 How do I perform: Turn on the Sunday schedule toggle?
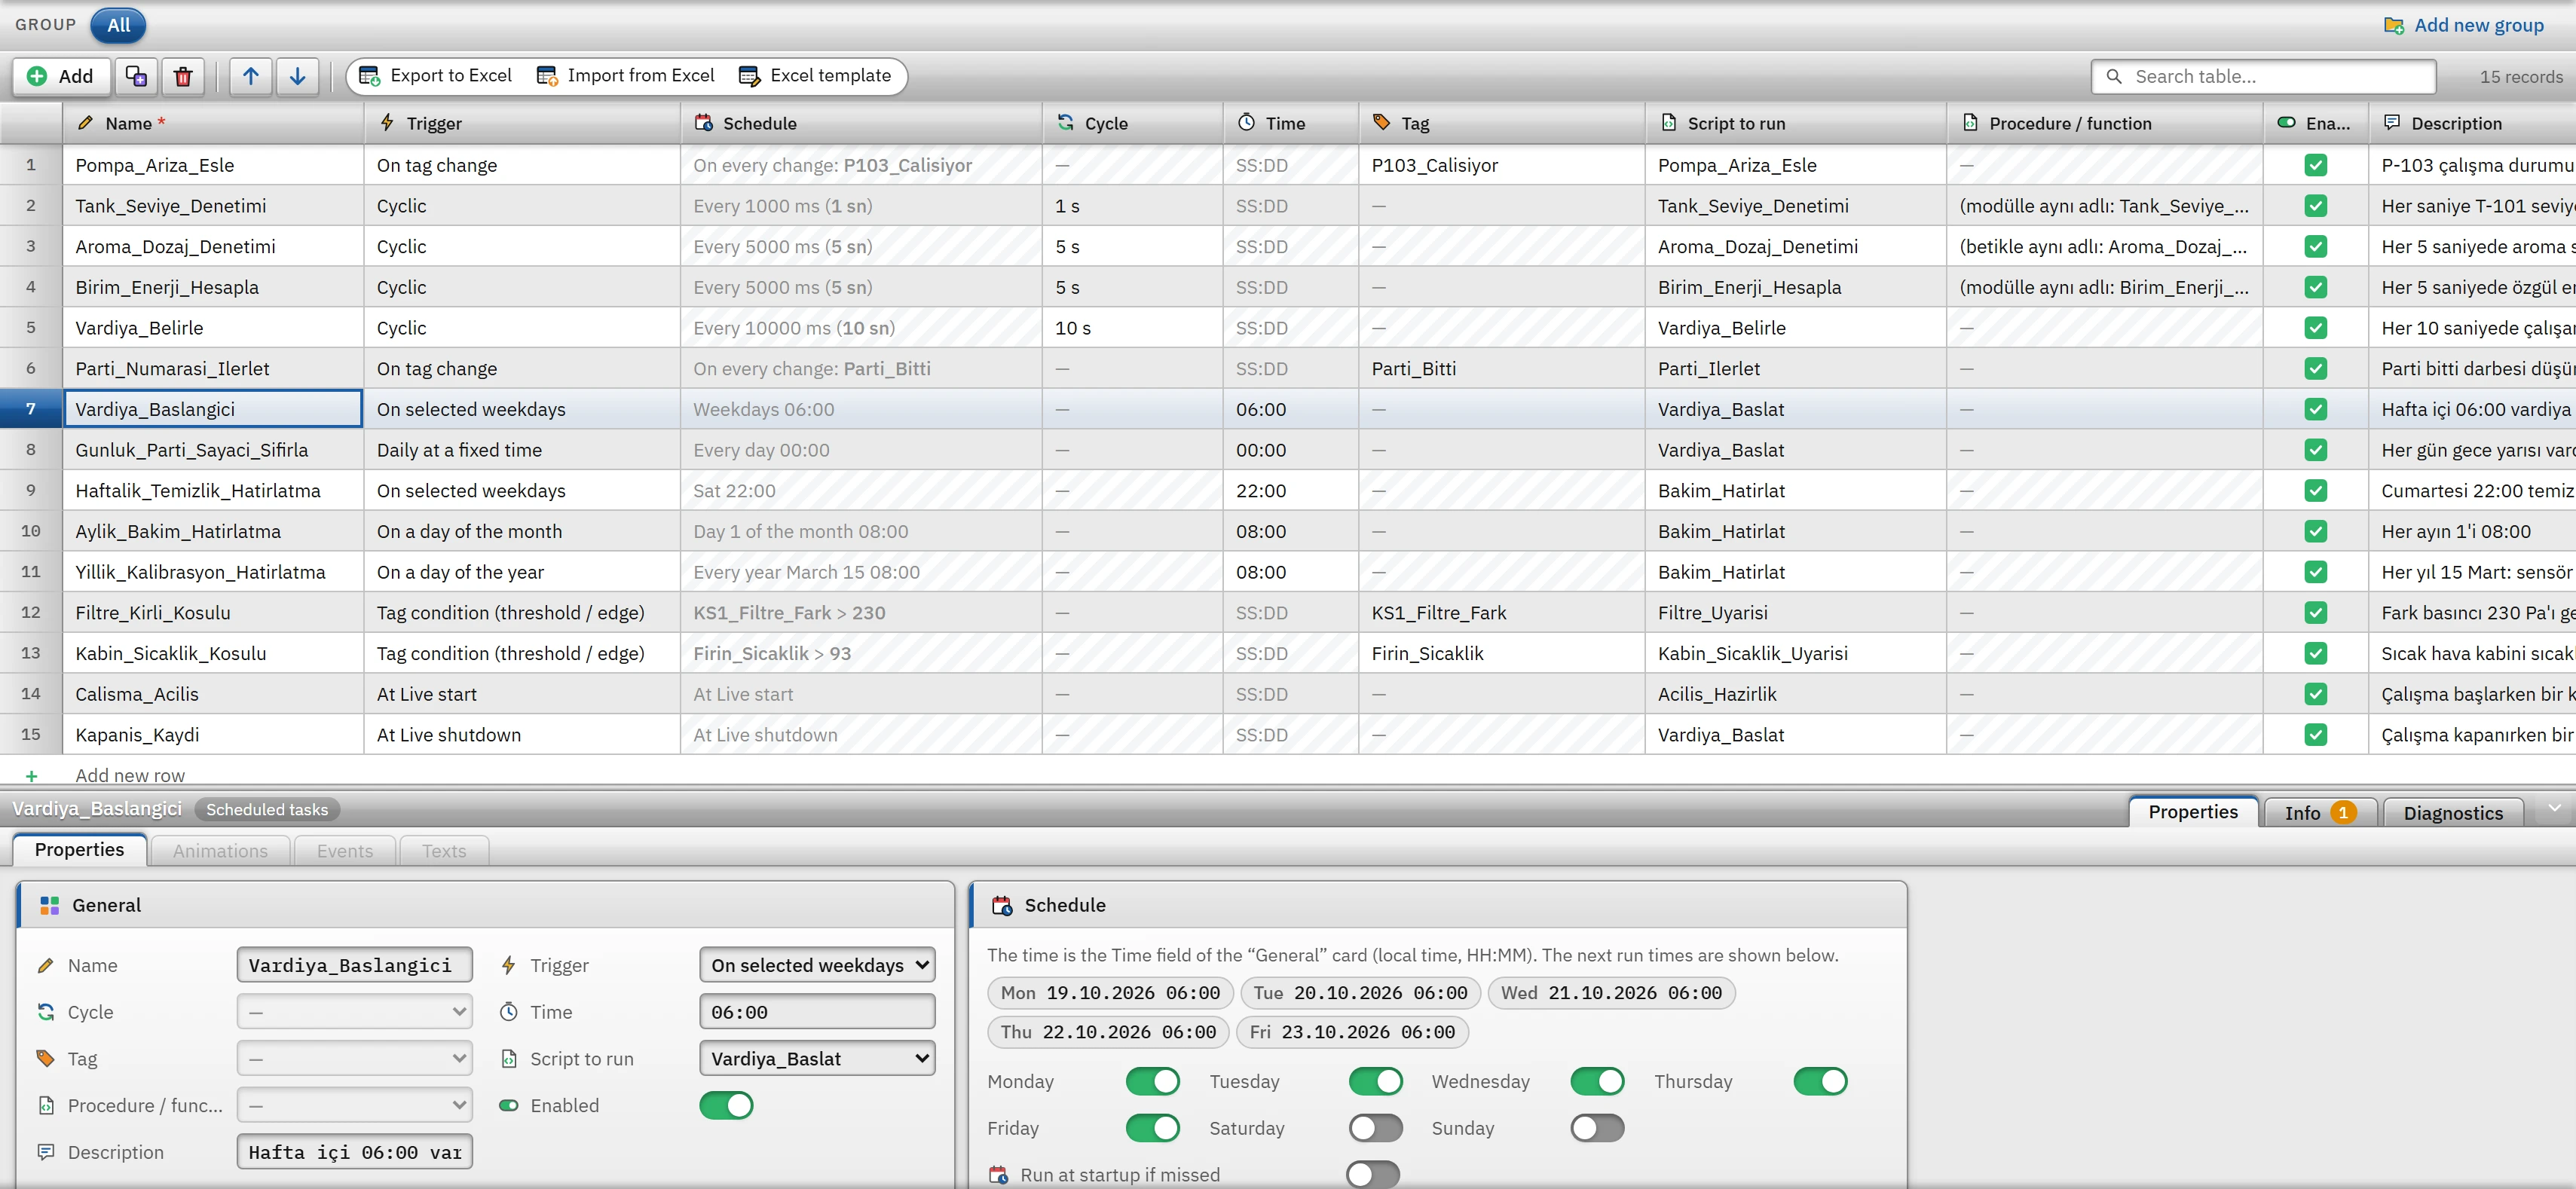1598,1129
